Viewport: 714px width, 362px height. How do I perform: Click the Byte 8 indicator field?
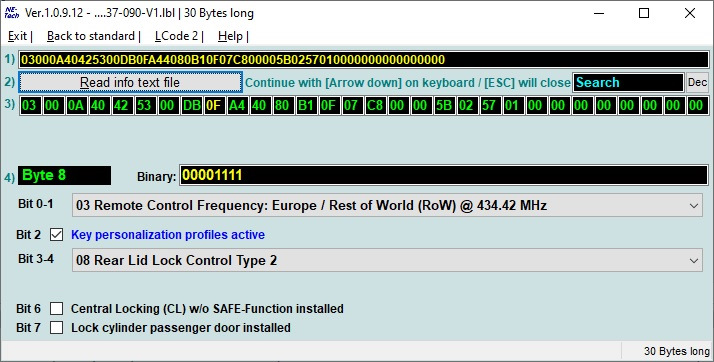pyautogui.click(x=64, y=175)
